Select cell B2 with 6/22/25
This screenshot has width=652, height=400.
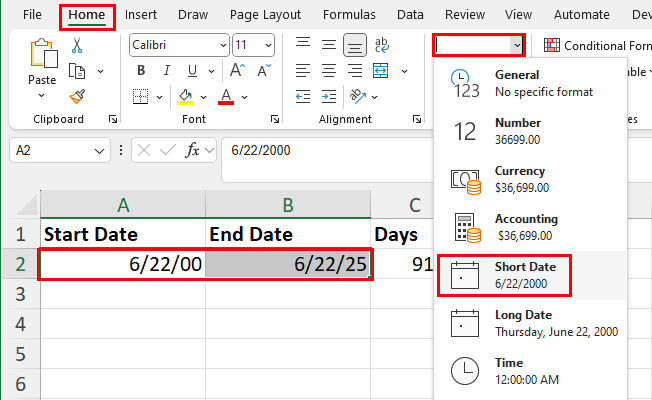pyautogui.click(x=288, y=264)
